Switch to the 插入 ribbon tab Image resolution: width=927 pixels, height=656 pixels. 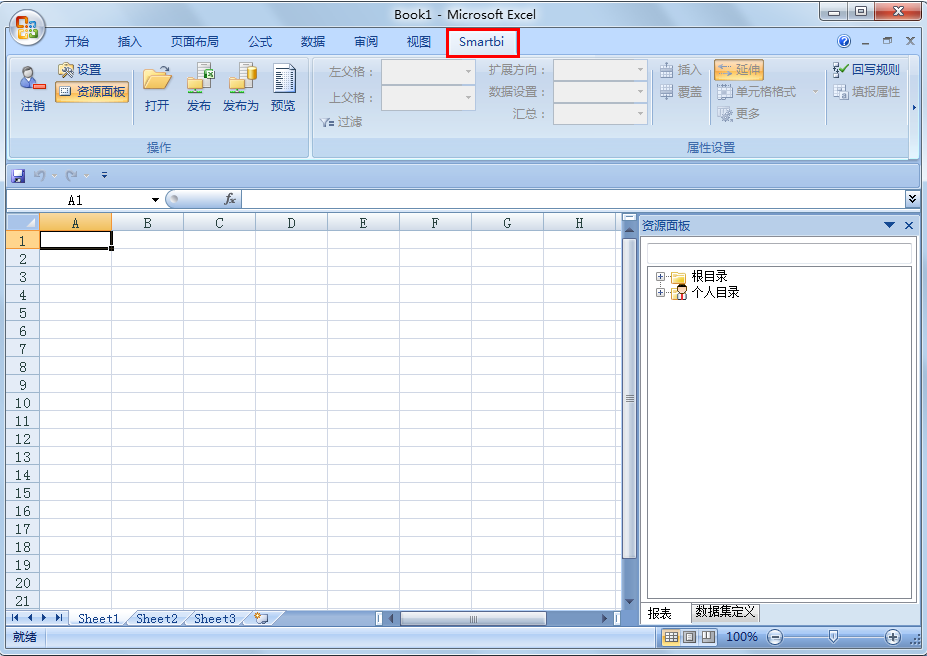tap(129, 41)
